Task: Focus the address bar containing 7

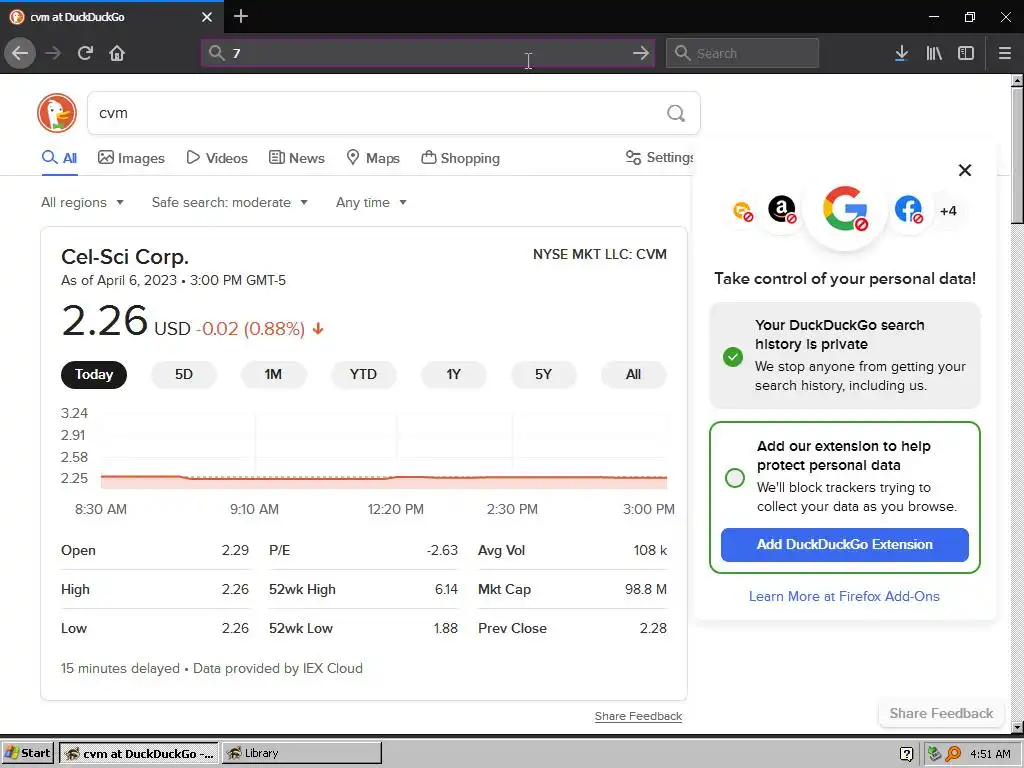Action: (428, 53)
